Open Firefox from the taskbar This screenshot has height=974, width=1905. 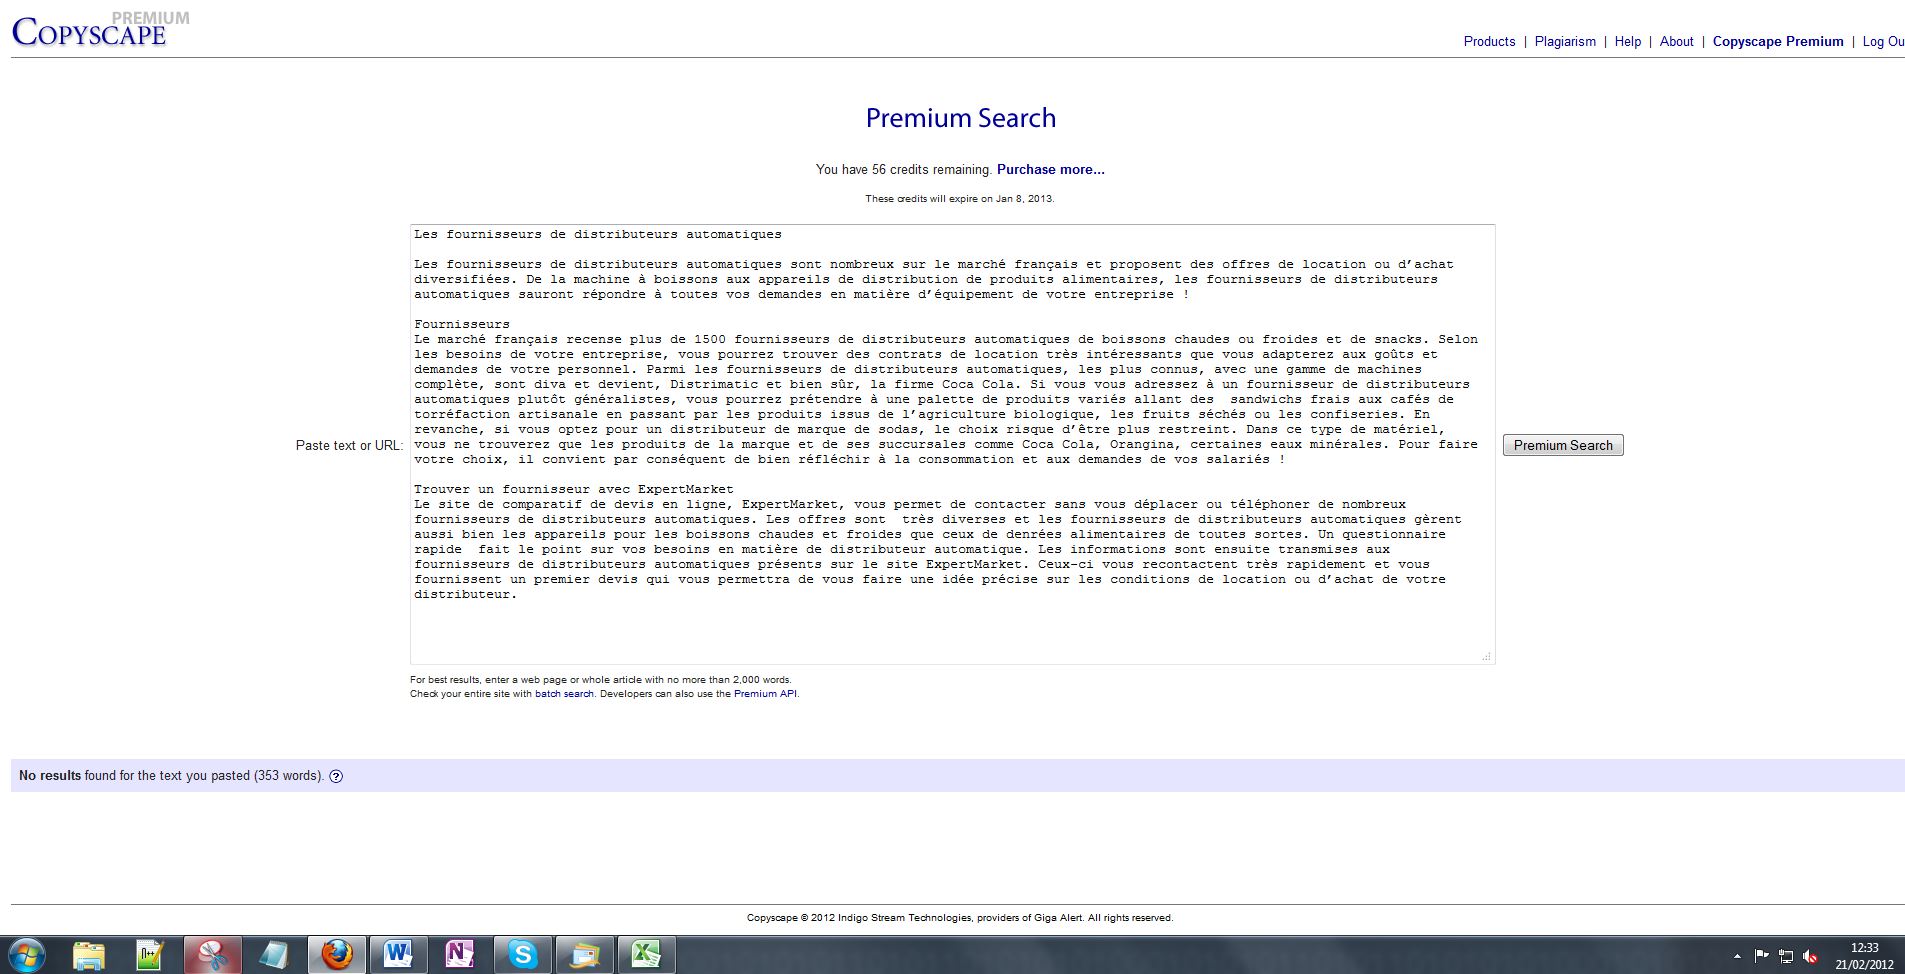(336, 955)
